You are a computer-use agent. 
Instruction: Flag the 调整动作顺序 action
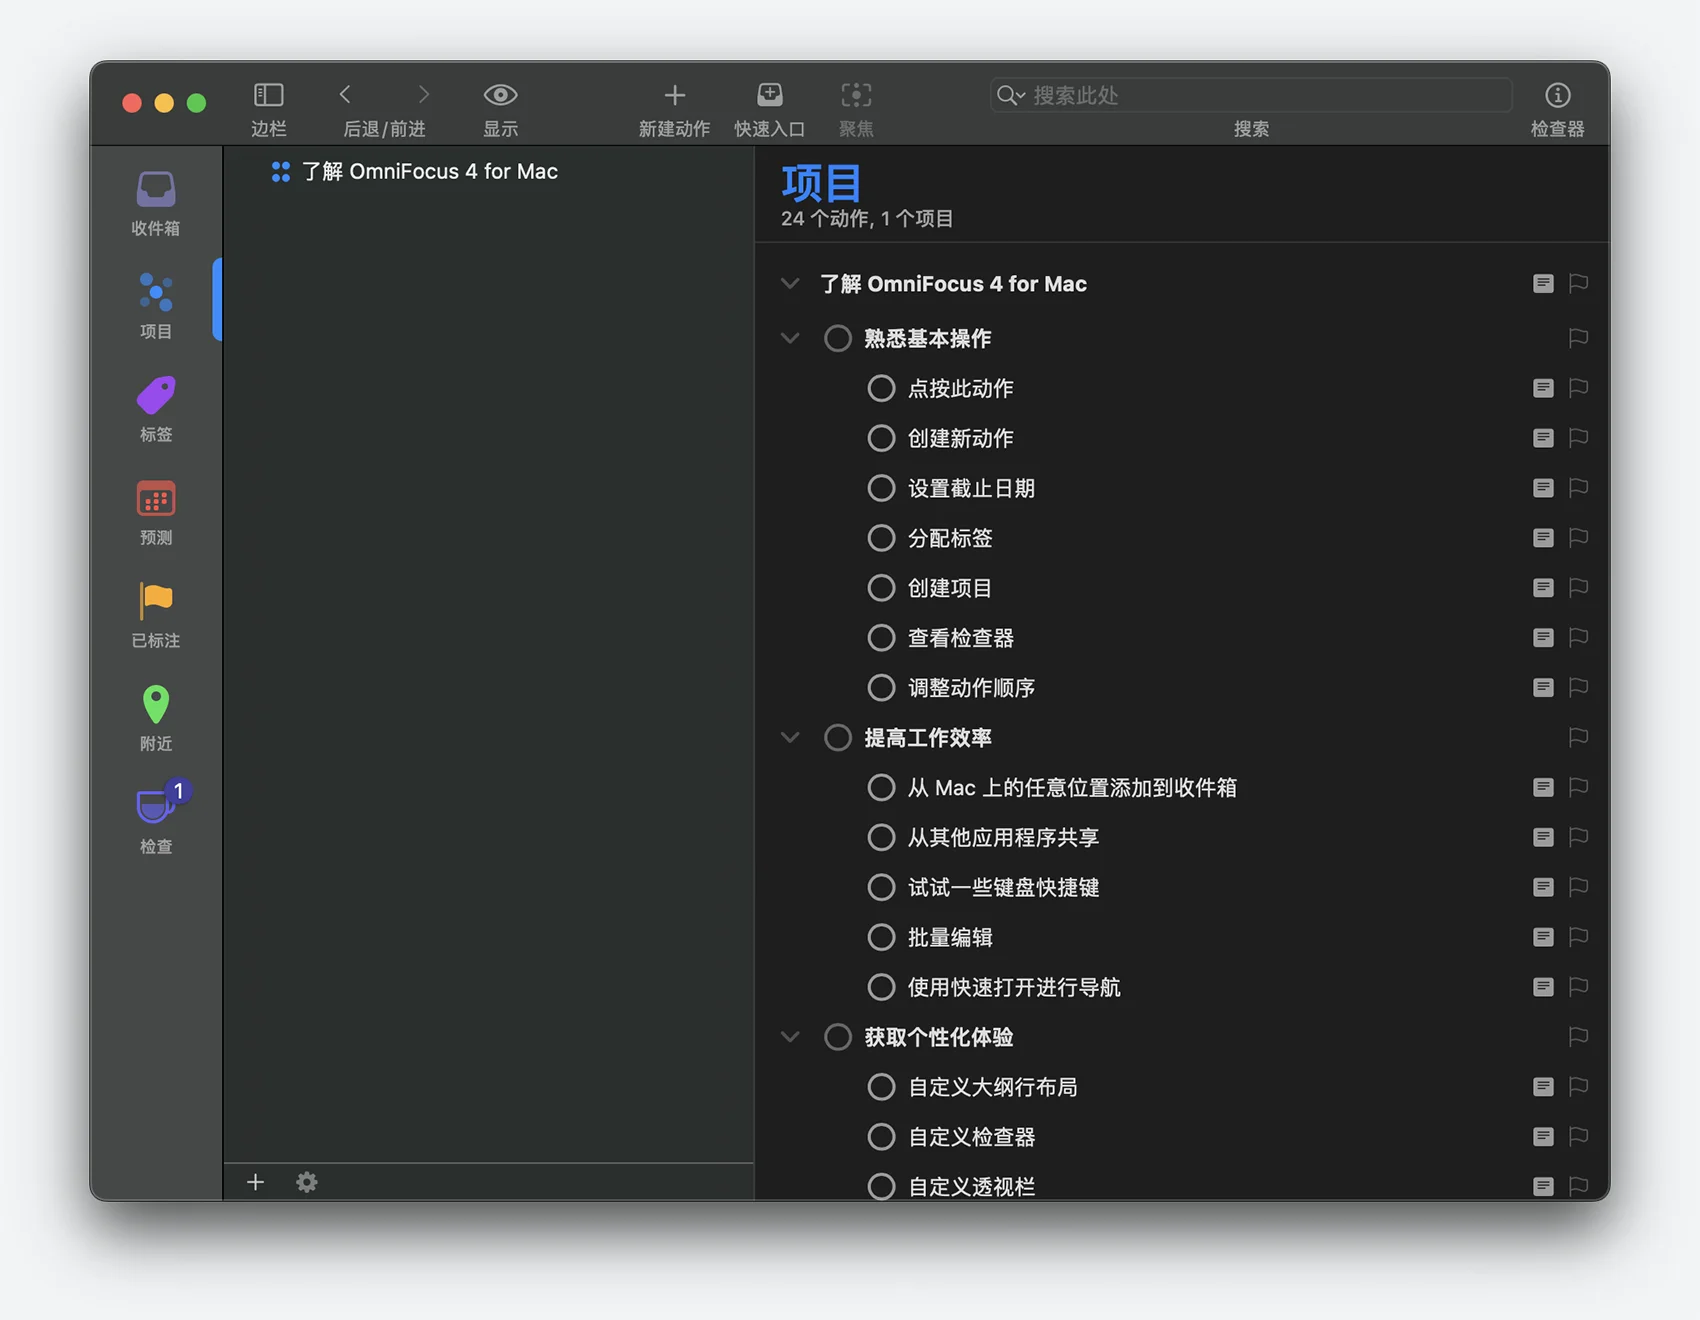pyautogui.click(x=1578, y=688)
